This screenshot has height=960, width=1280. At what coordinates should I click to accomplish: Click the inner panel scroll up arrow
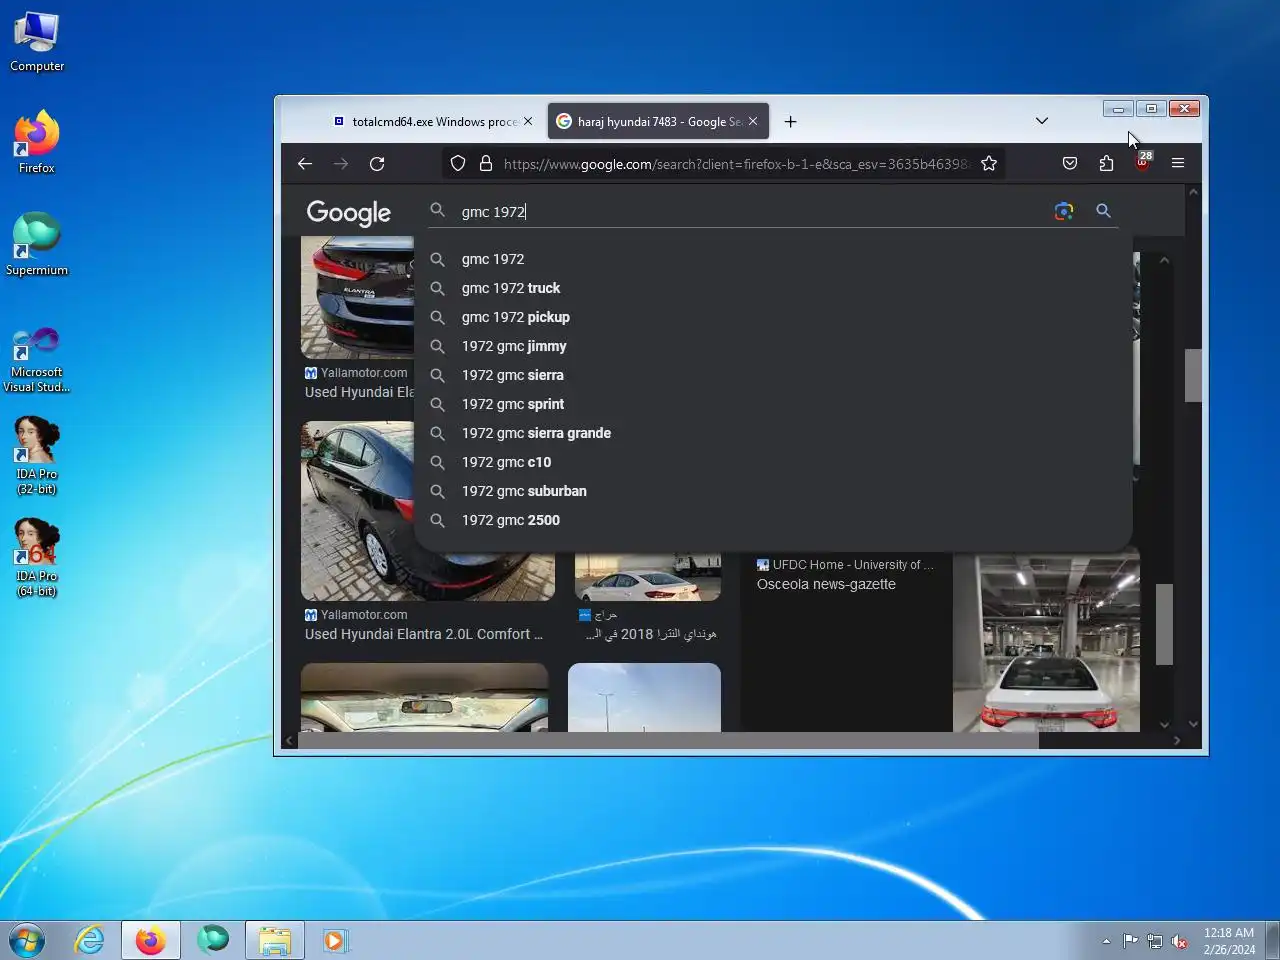point(1164,260)
